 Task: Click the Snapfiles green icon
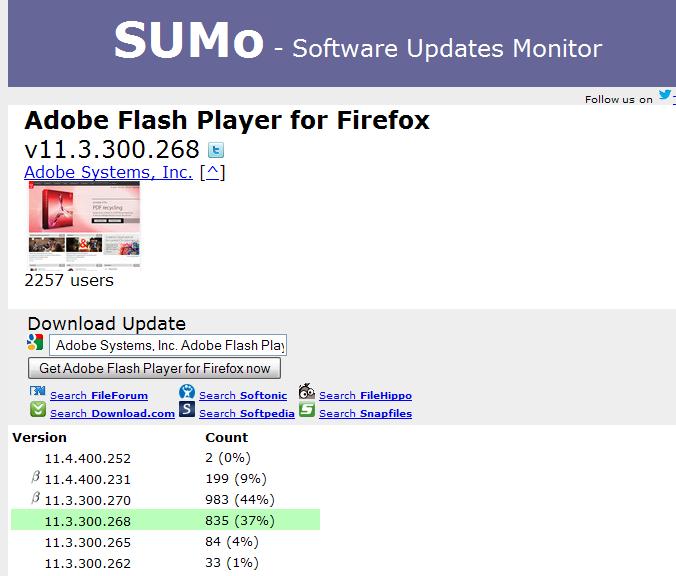[306, 410]
